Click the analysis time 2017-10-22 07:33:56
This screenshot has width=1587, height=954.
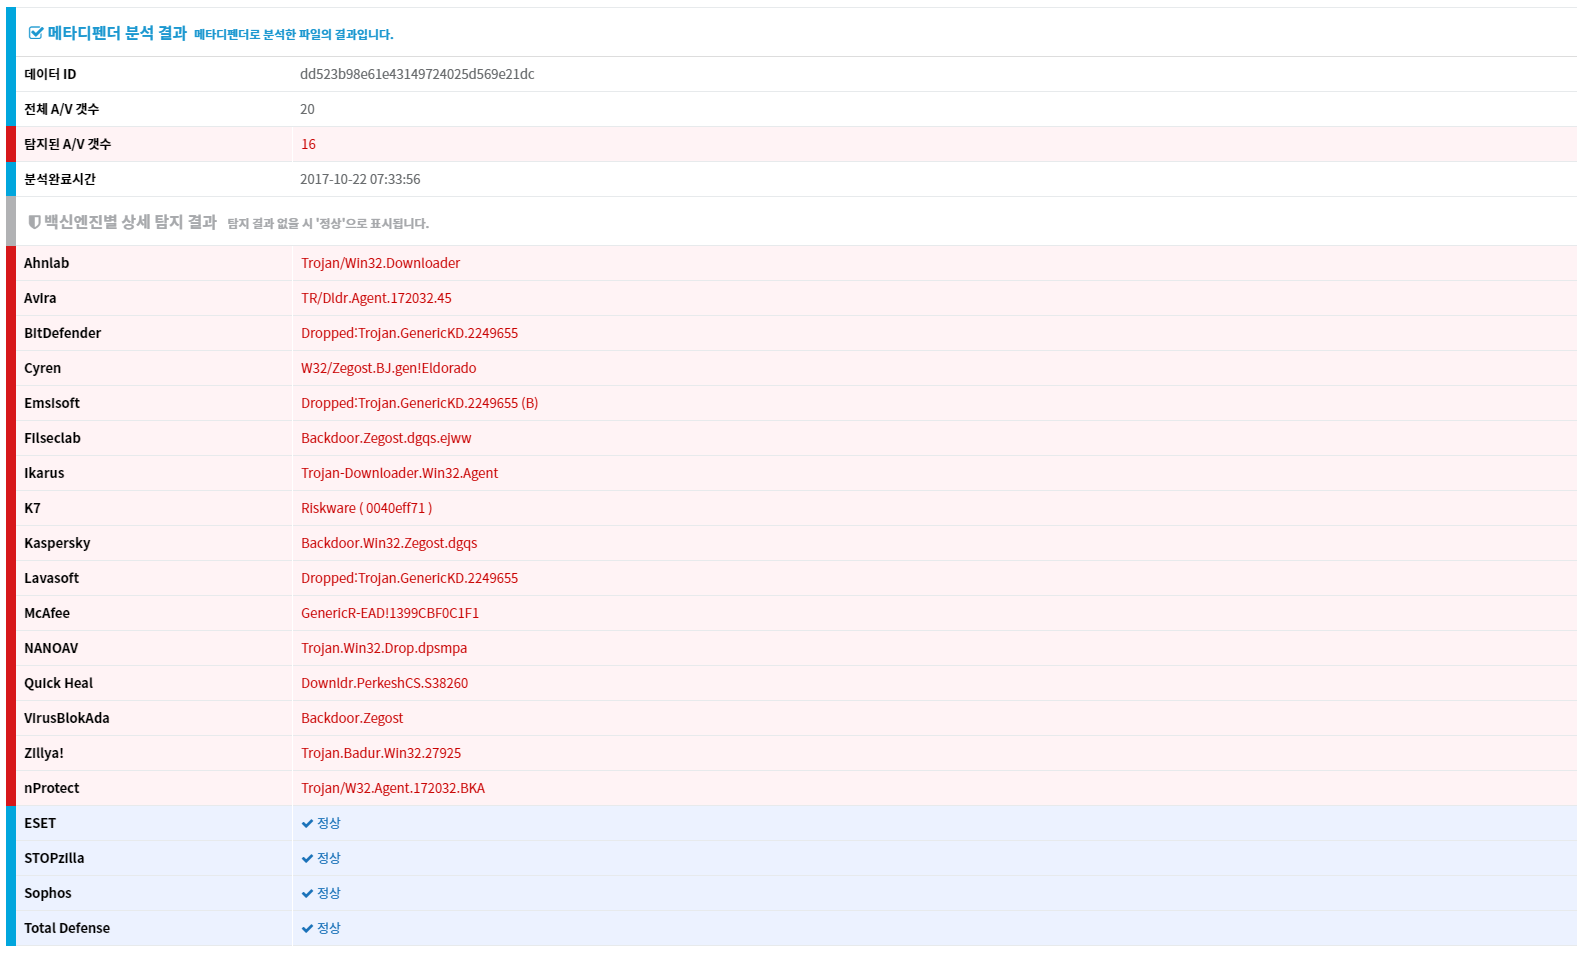tap(360, 179)
